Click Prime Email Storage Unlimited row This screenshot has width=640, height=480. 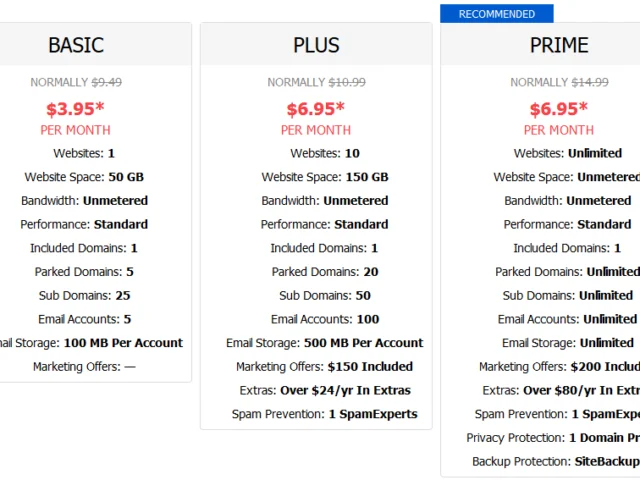pos(568,343)
